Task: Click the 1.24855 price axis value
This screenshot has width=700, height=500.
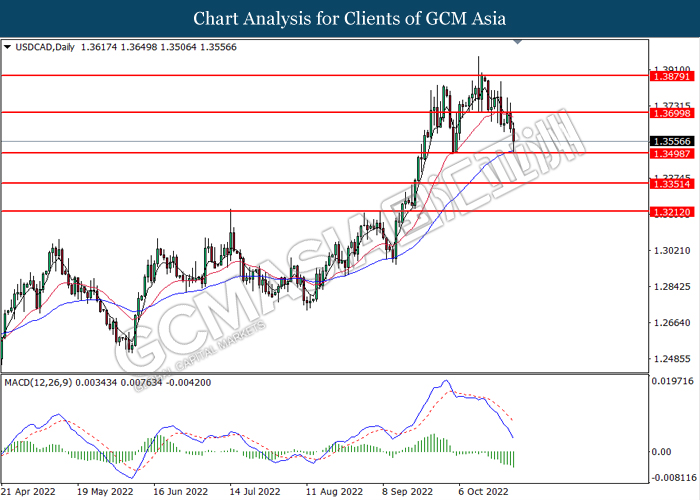Action: [x=672, y=359]
